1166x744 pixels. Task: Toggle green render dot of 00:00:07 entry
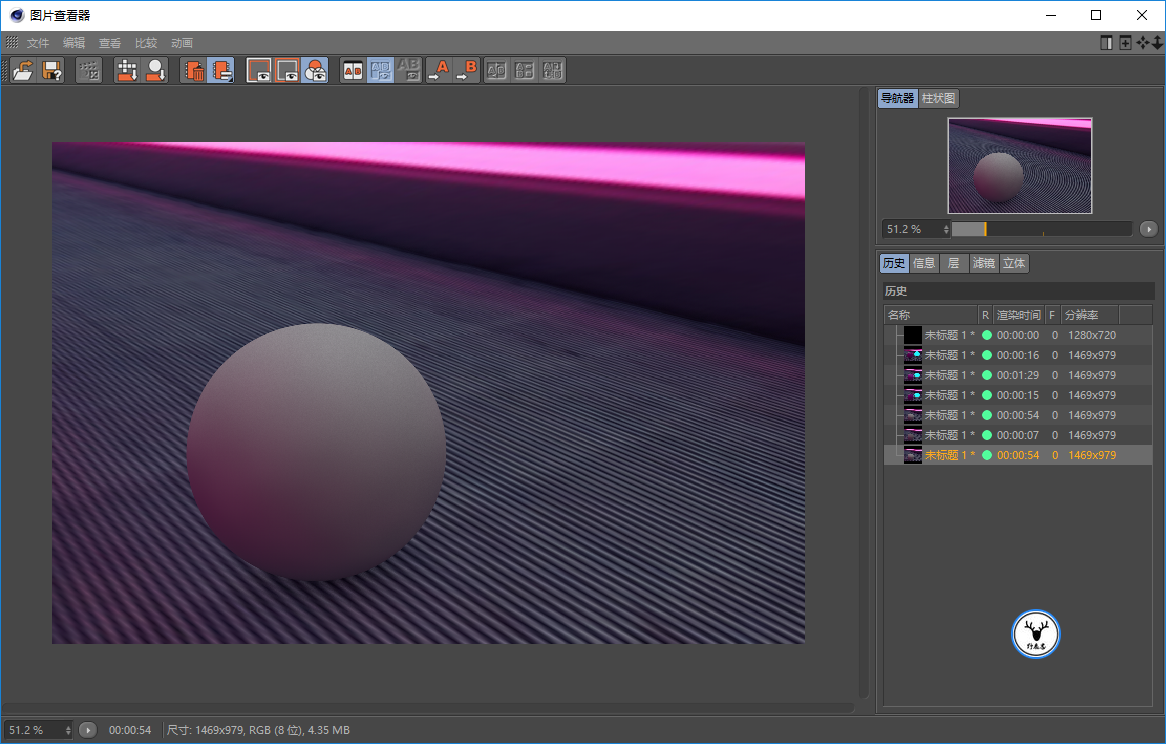pos(986,435)
